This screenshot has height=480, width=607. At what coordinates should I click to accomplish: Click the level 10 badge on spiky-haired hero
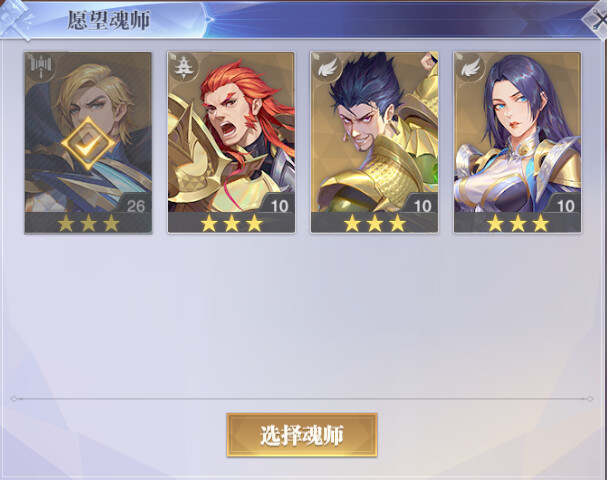(422, 205)
